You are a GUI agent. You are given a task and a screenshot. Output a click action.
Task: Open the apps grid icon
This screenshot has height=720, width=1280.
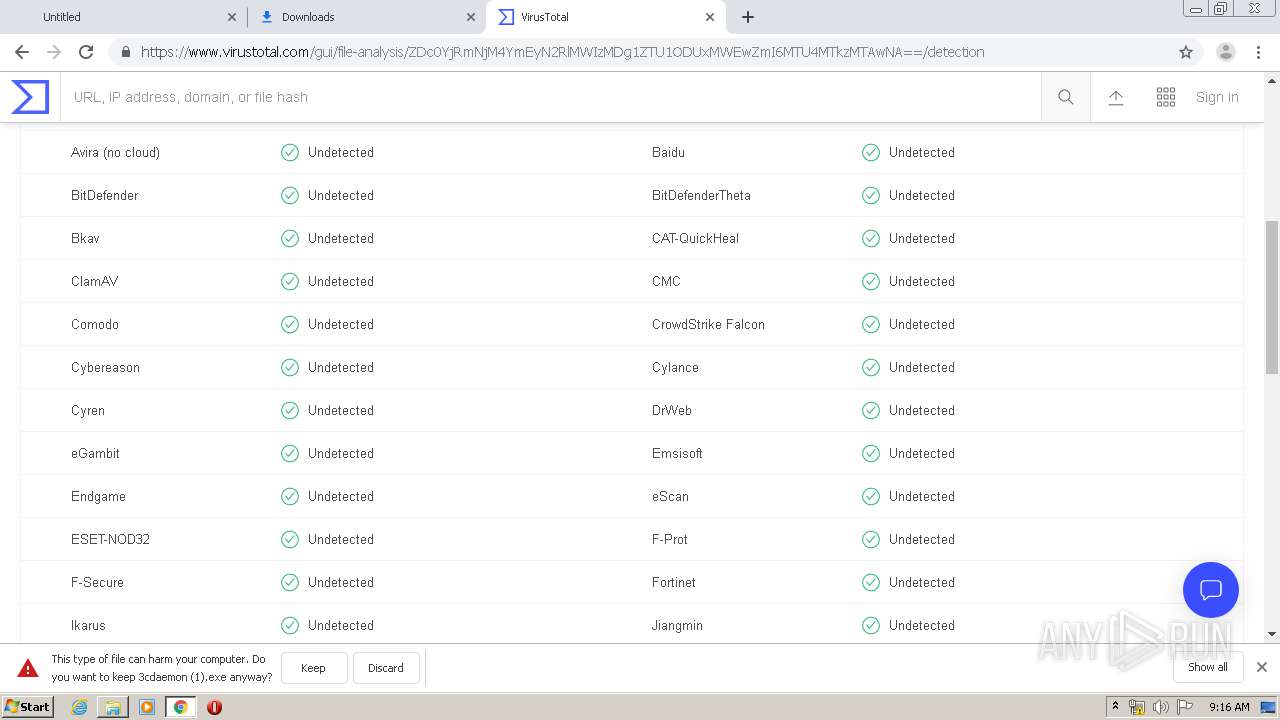(x=1166, y=97)
